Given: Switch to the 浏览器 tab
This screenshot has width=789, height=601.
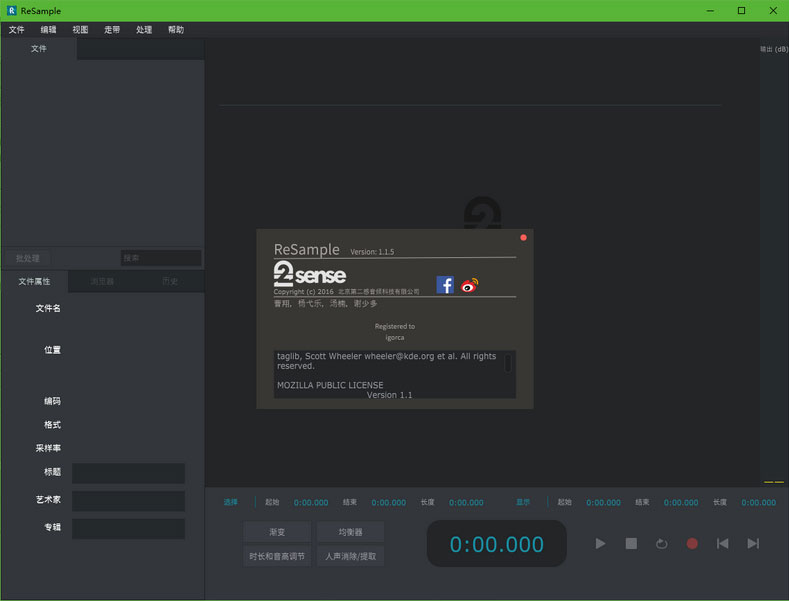Looking at the screenshot, I should (x=102, y=281).
